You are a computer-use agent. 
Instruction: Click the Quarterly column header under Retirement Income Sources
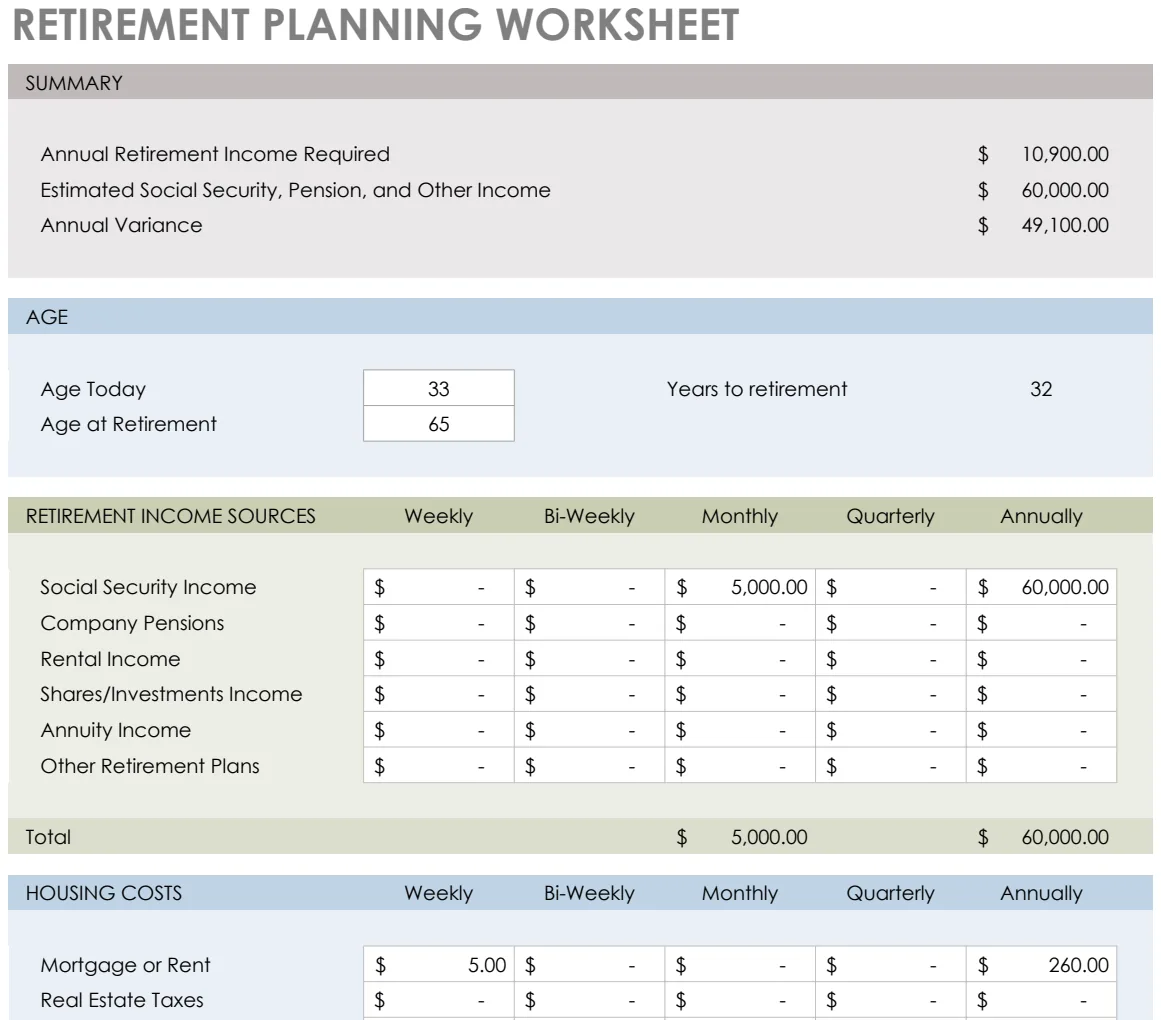pos(891,516)
